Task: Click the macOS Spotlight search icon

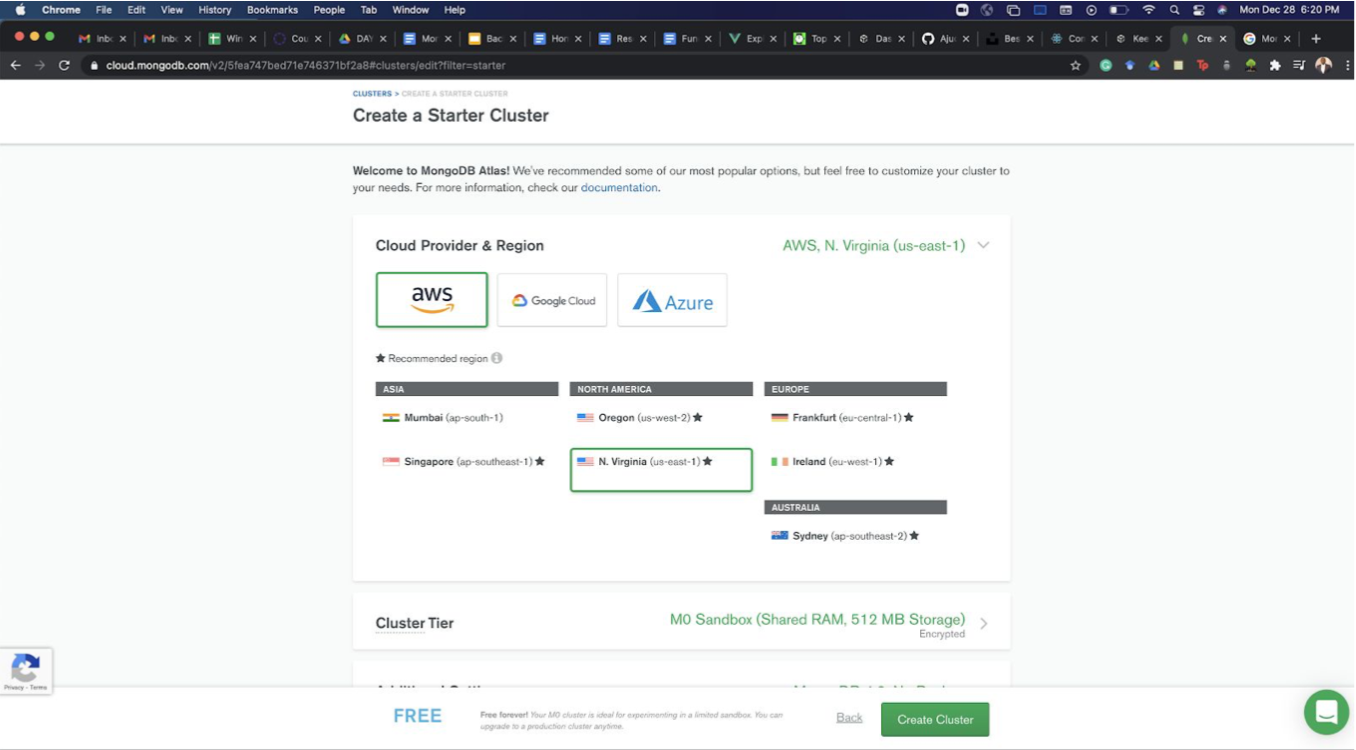Action: click(x=1174, y=10)
